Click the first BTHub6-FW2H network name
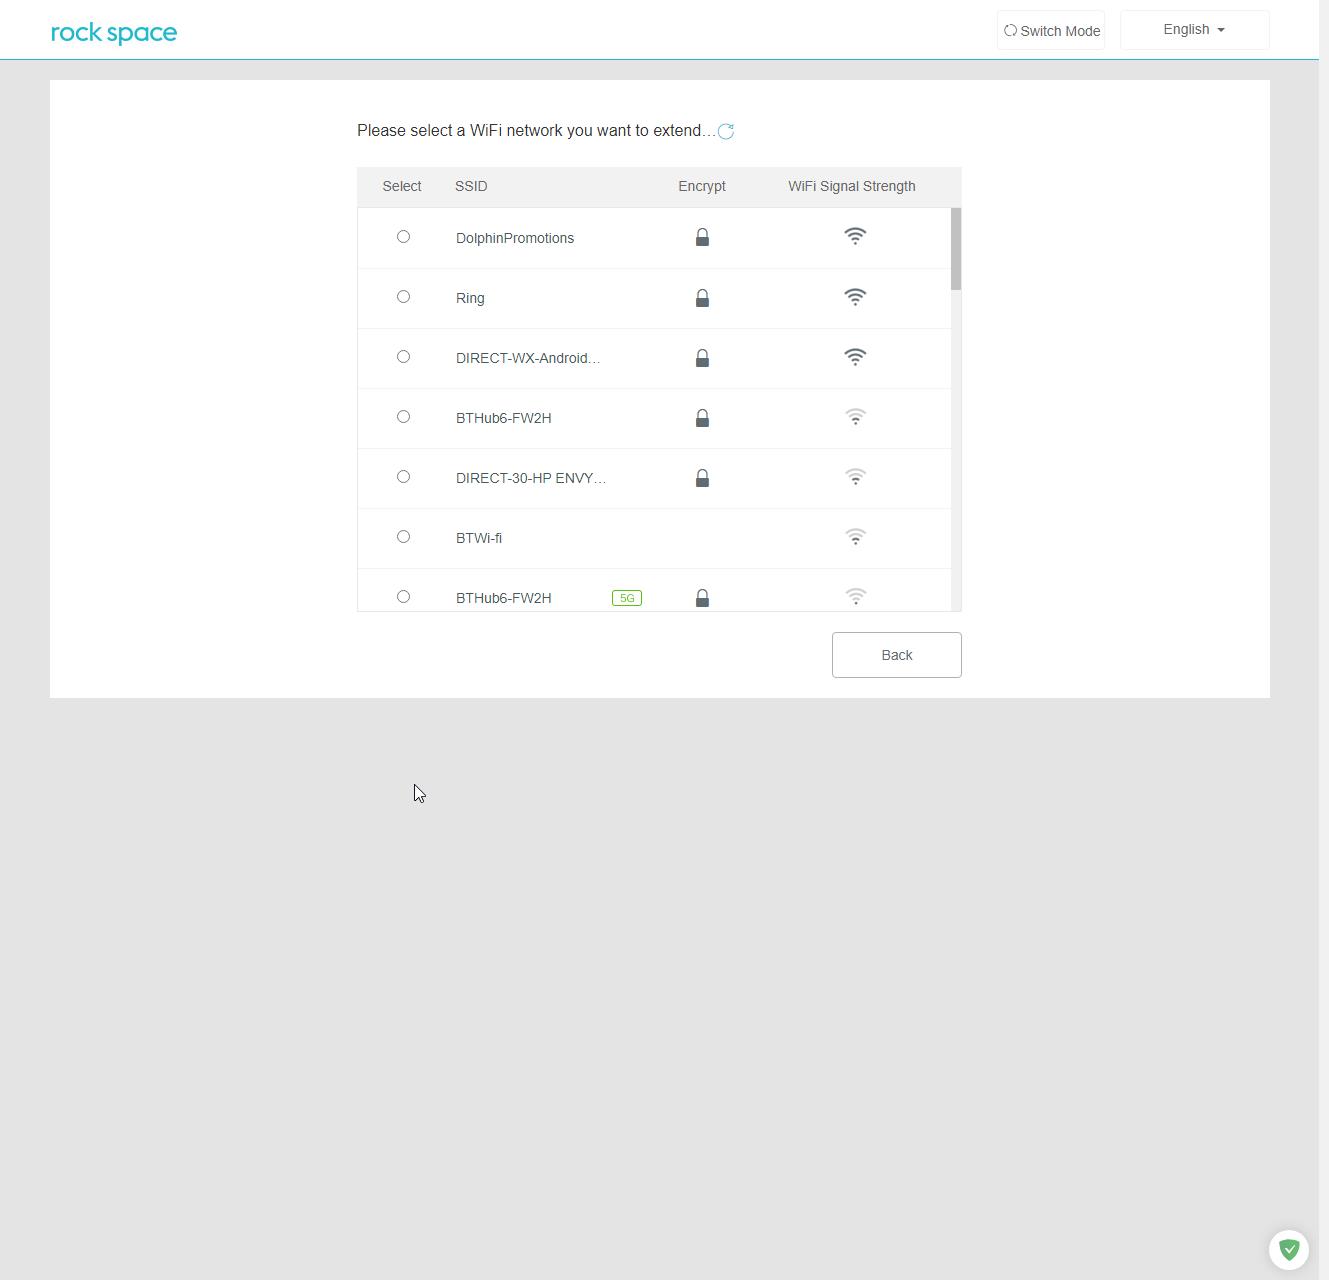The image size is (1329, 1280). 503,418
